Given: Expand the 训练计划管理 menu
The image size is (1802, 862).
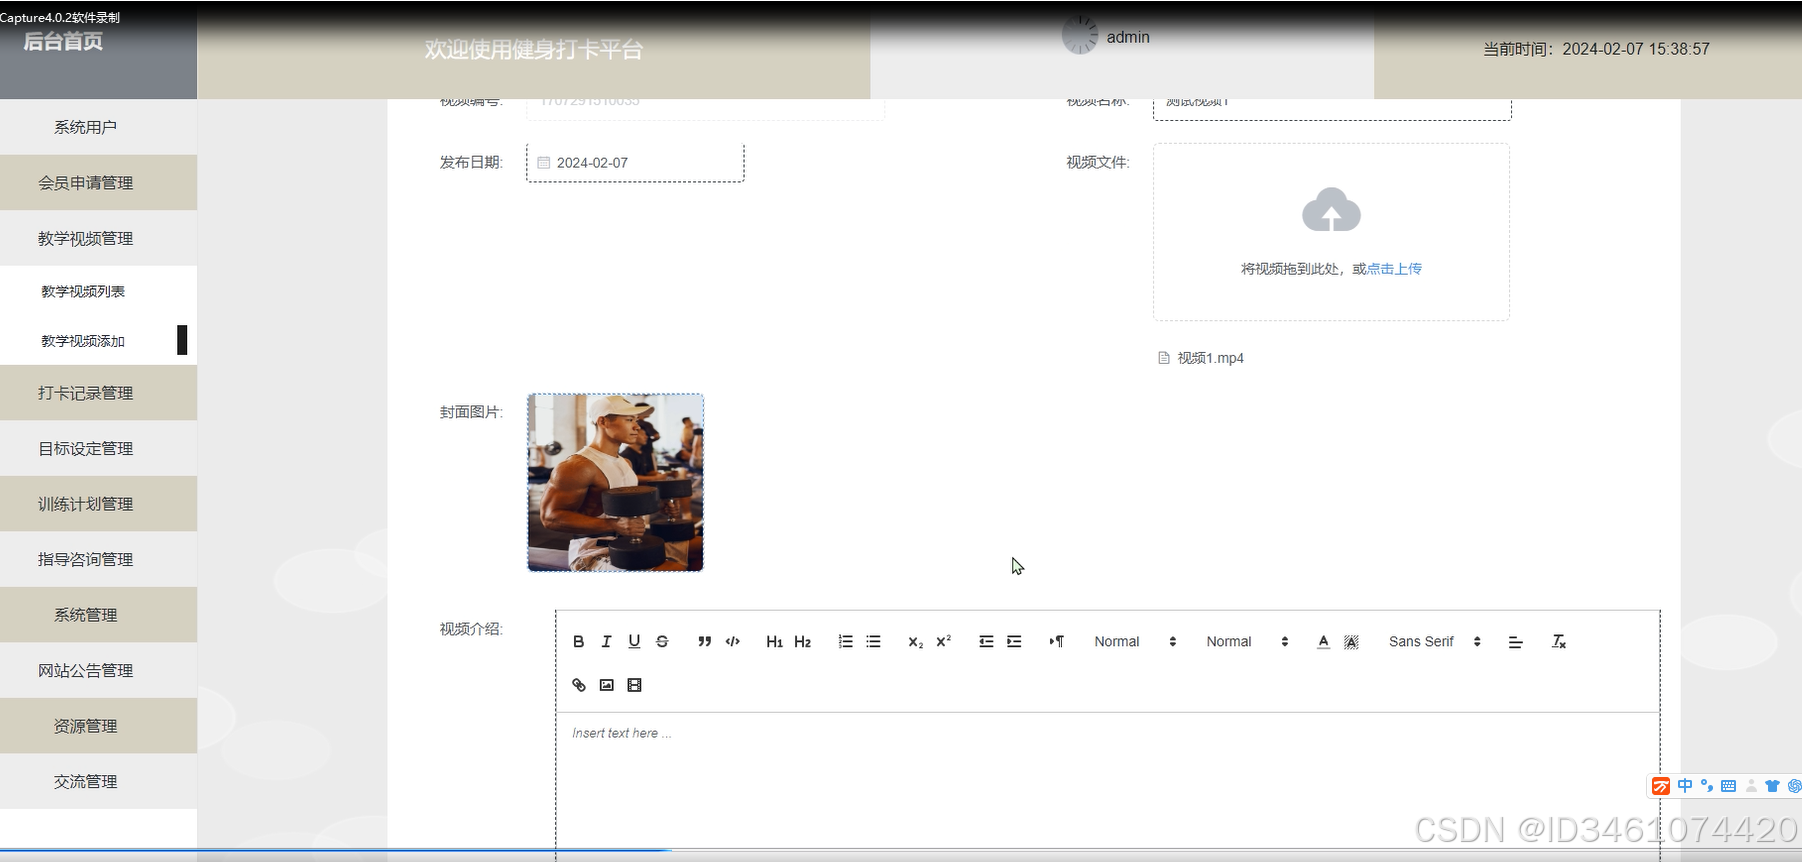Looking at the screenshot, I should point(98,504).
